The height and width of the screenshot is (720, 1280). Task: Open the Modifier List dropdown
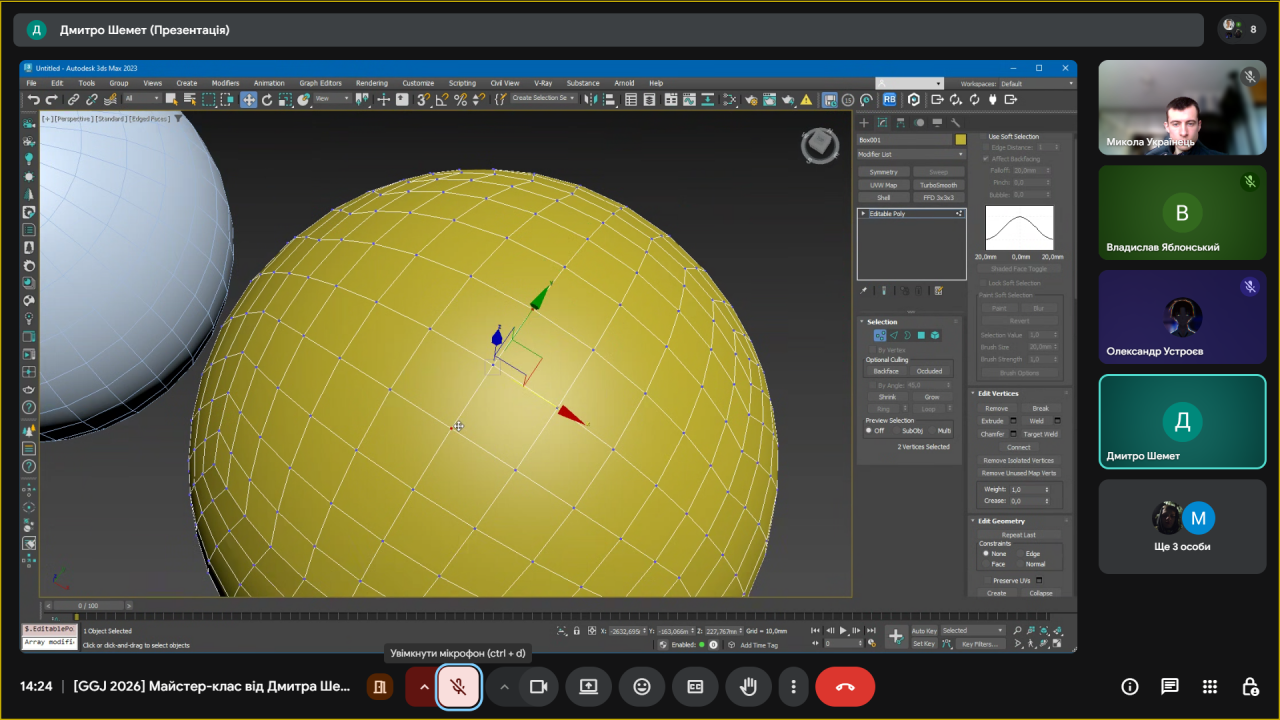[x=910, y=154]
